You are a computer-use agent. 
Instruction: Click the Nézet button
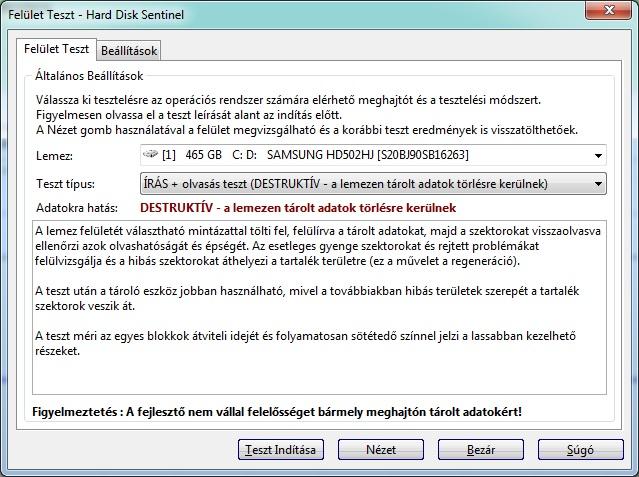(x=381, y=450)
